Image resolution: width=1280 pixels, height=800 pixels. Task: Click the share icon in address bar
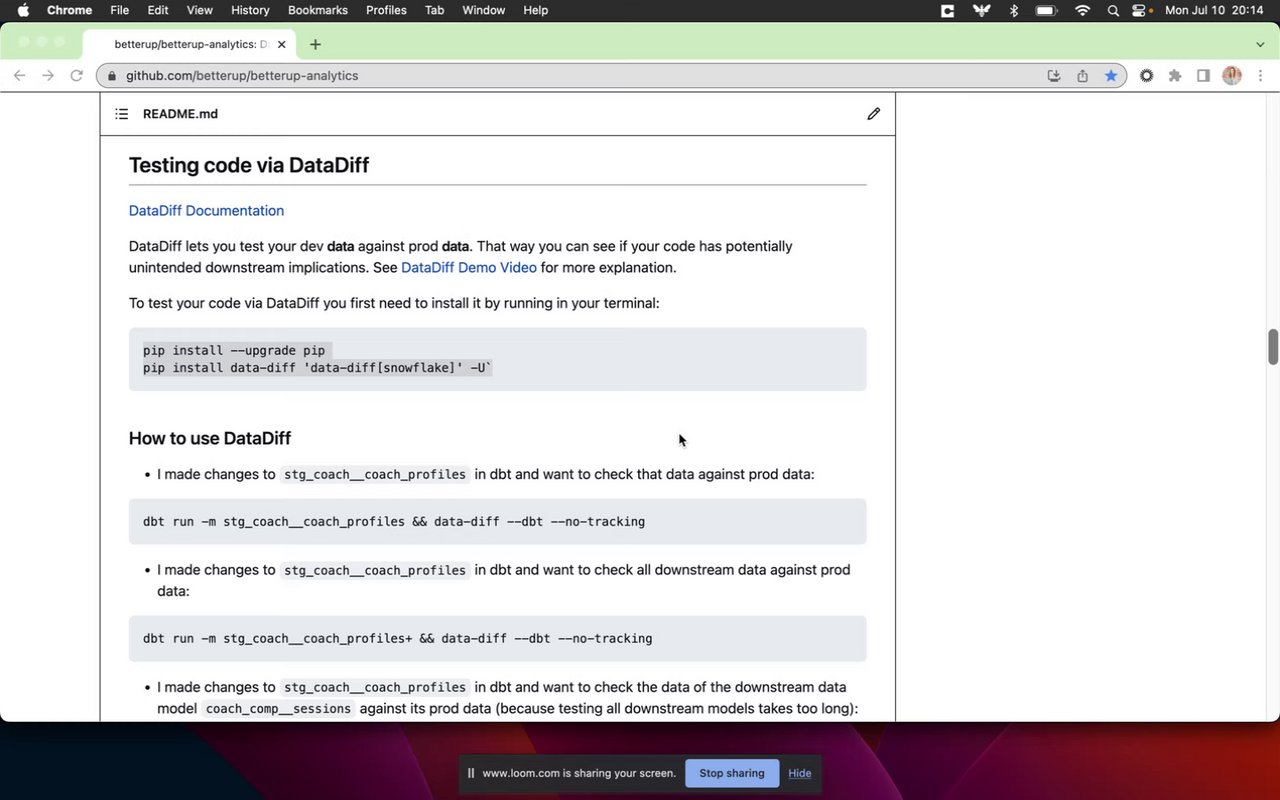coord(1082,76)
